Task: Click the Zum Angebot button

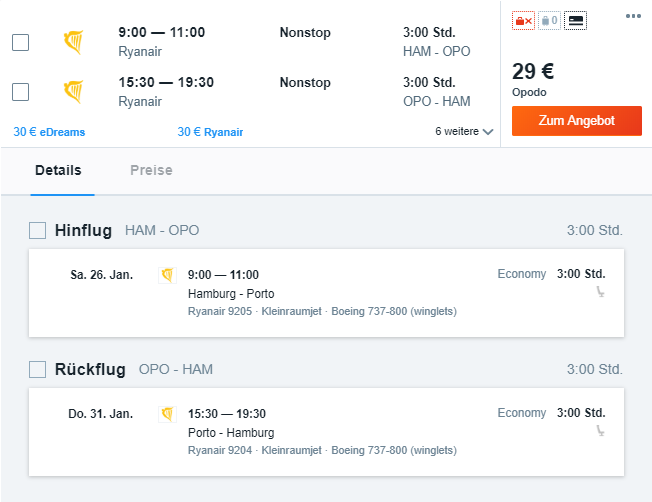Action: click(x=577, y=121)
